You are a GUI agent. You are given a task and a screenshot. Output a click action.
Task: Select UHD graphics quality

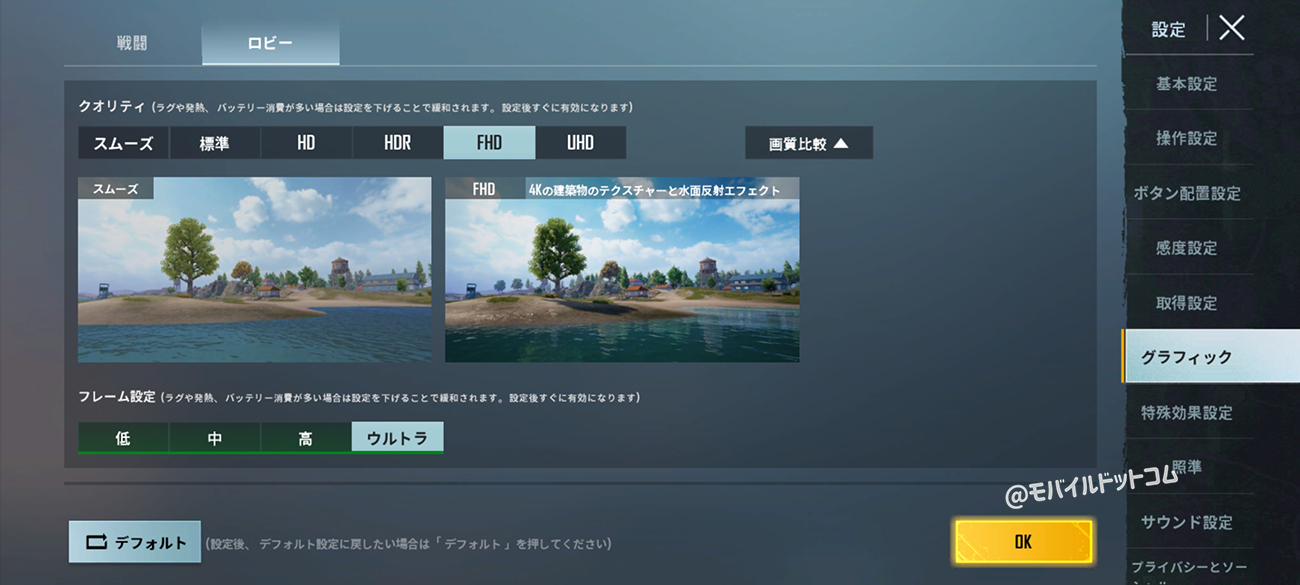pyautogui.click(x=581, y=143)
